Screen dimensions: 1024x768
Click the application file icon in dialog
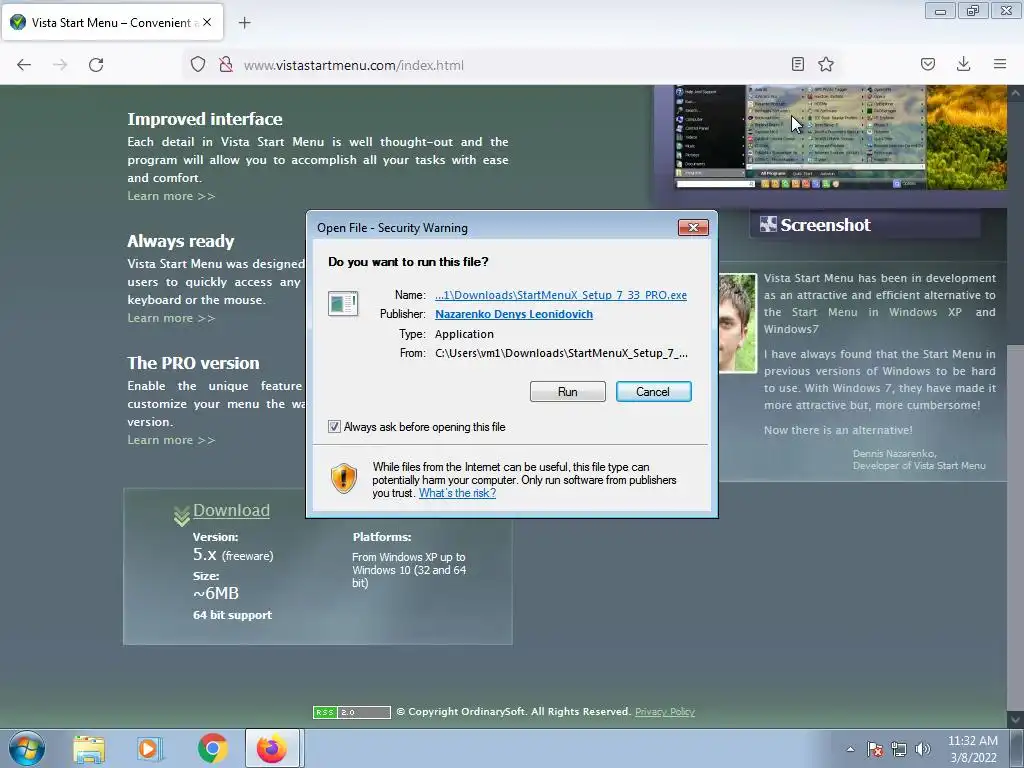pos(343,304)
